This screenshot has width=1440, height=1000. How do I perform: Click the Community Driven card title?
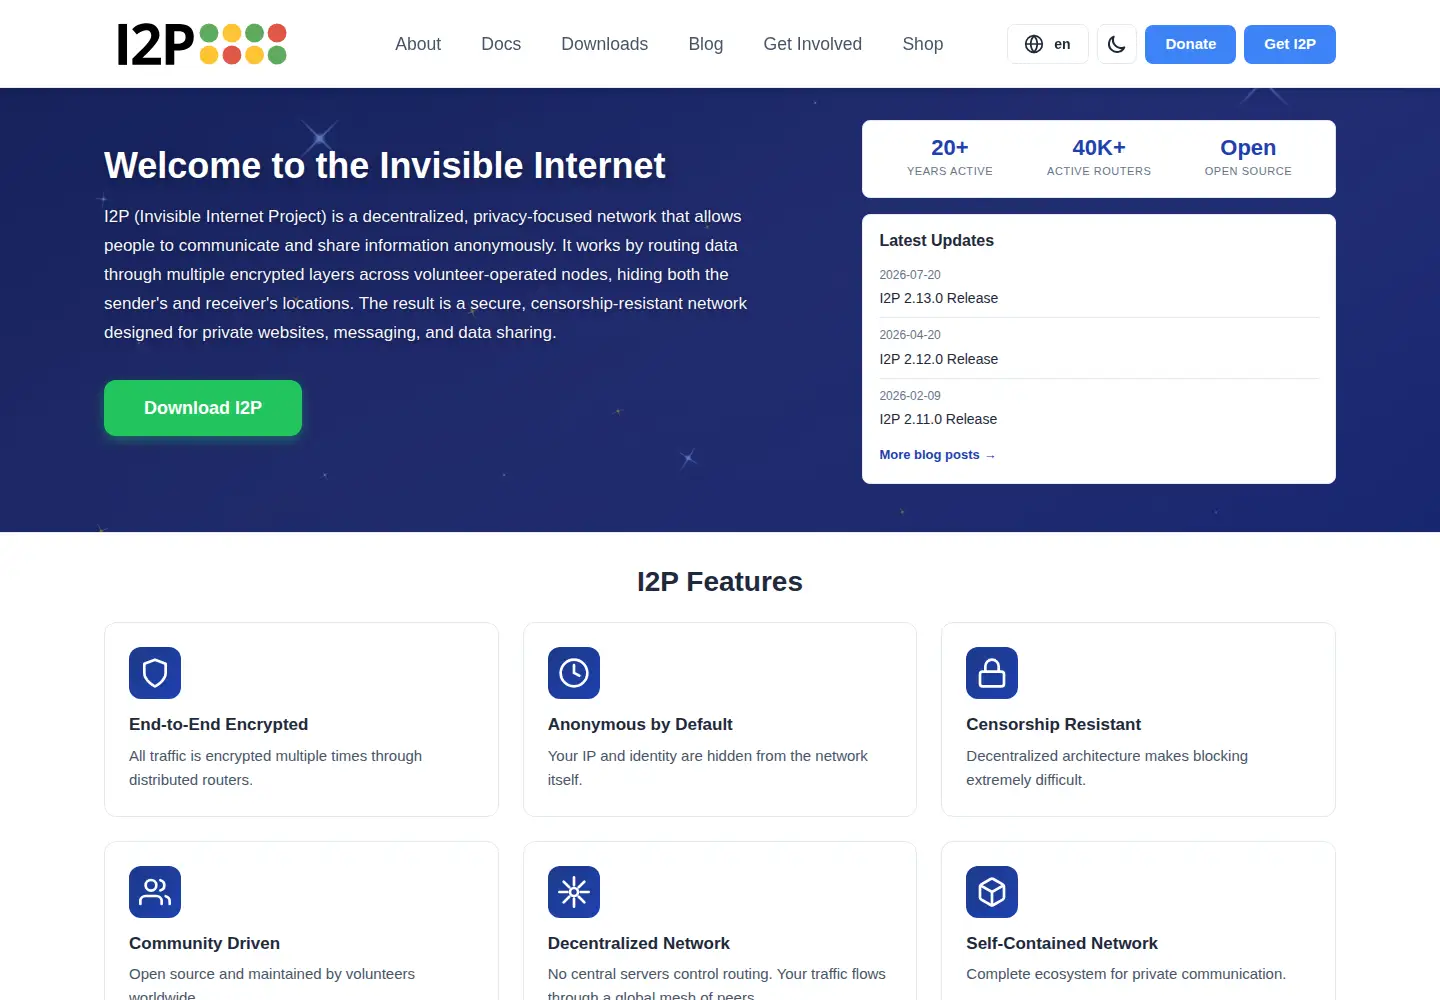click(205, 944)
